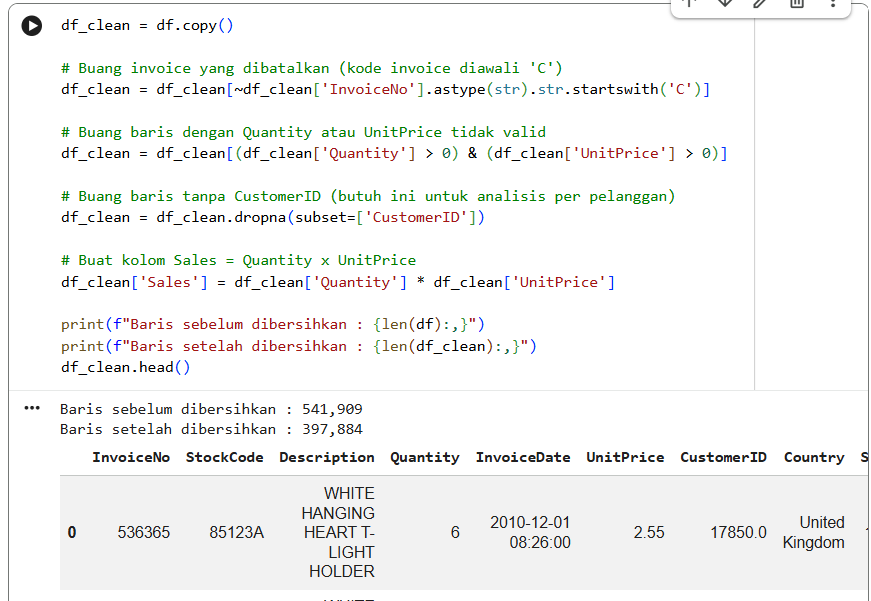Screen dimensions: 871x601
Task: Click United Kingdom country cell
Action: [814, 532]
